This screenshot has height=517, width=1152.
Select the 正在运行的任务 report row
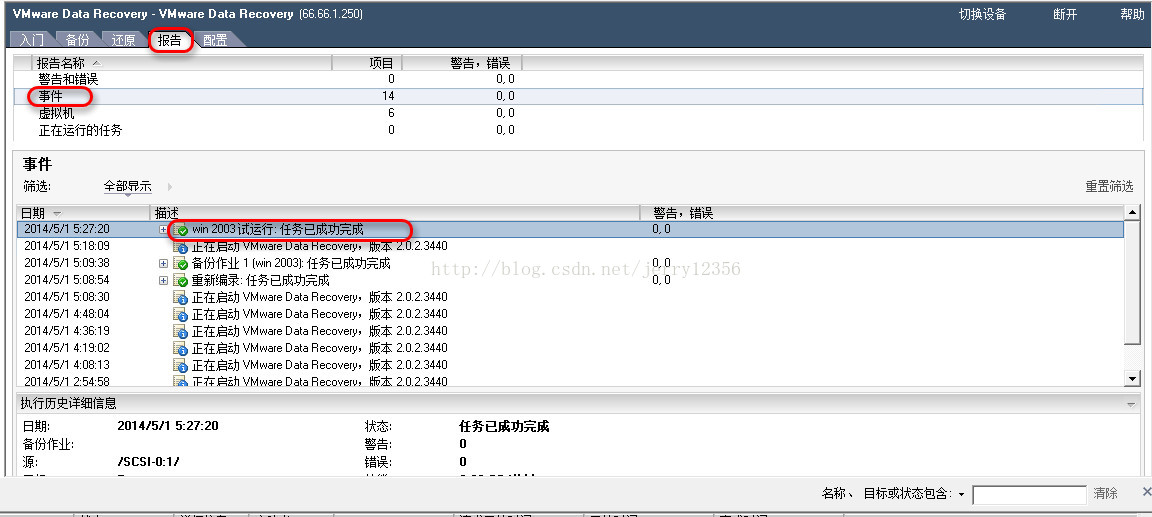point(579,130)
